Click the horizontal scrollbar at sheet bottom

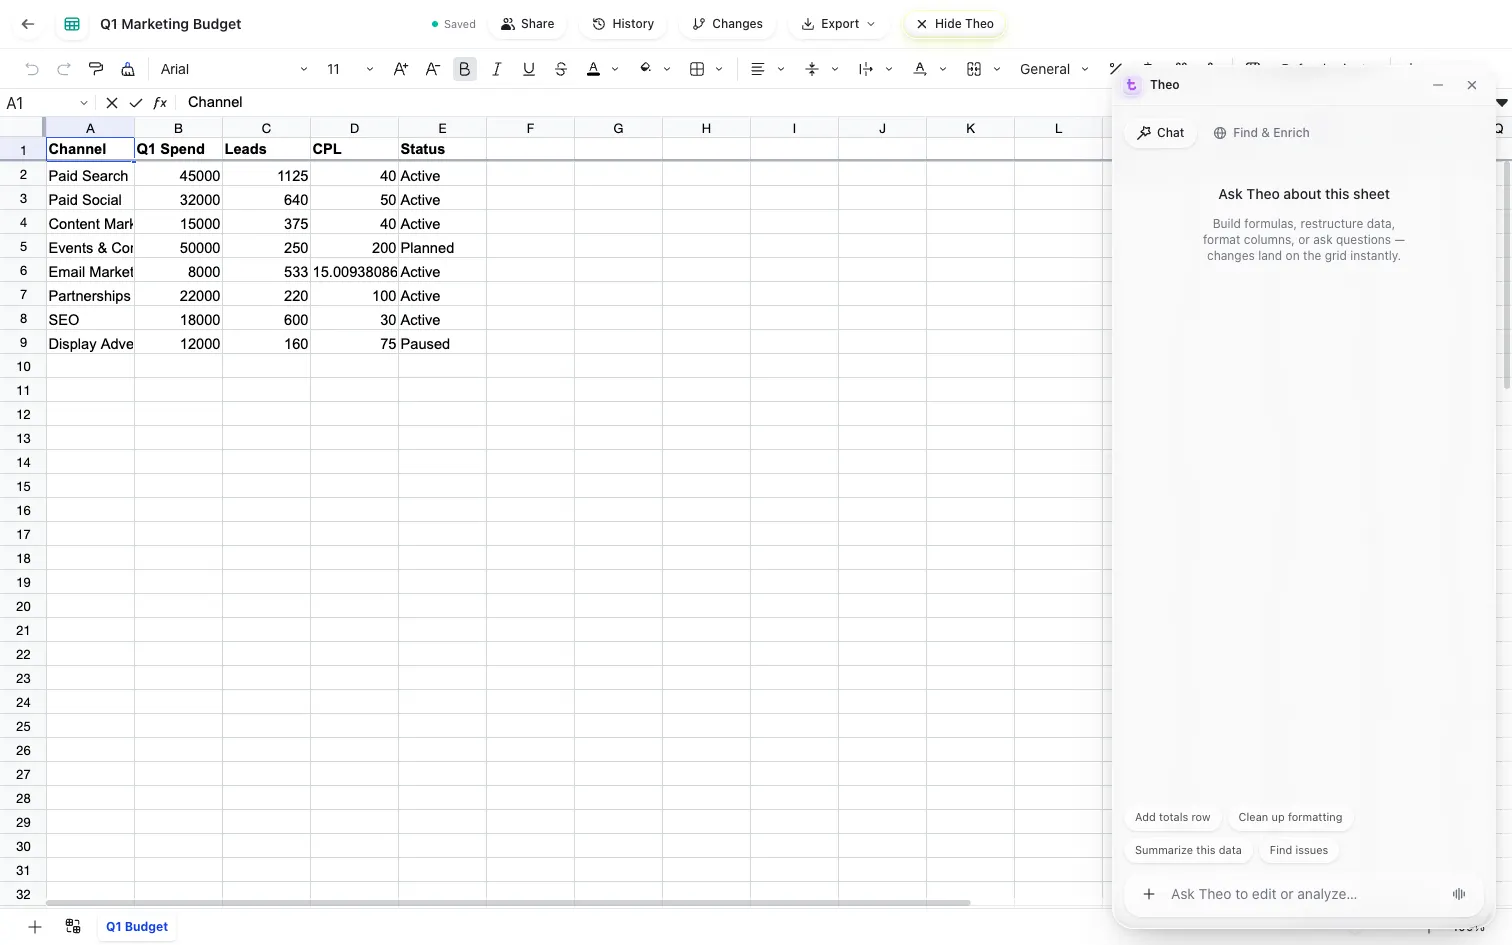tap(508, 903)
